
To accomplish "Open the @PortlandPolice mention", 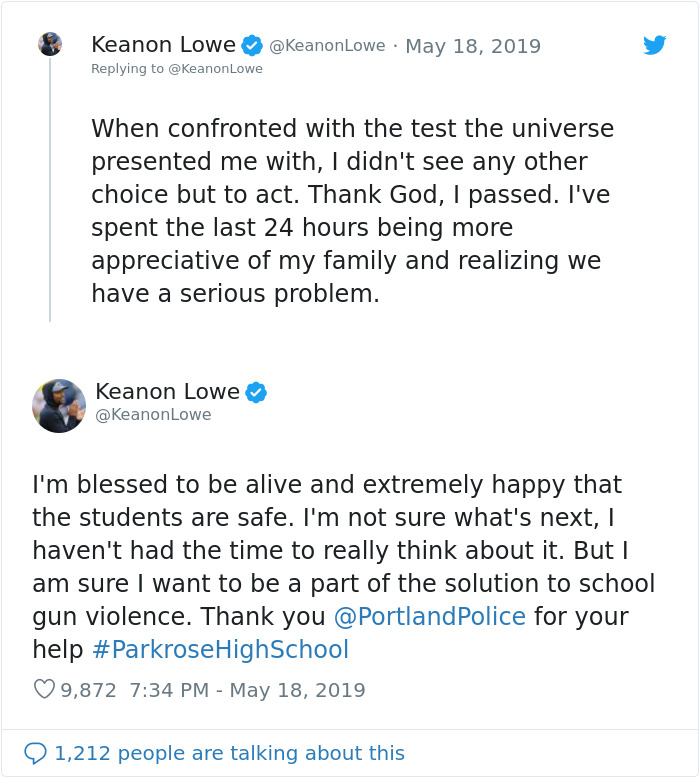I will point(429,616).
